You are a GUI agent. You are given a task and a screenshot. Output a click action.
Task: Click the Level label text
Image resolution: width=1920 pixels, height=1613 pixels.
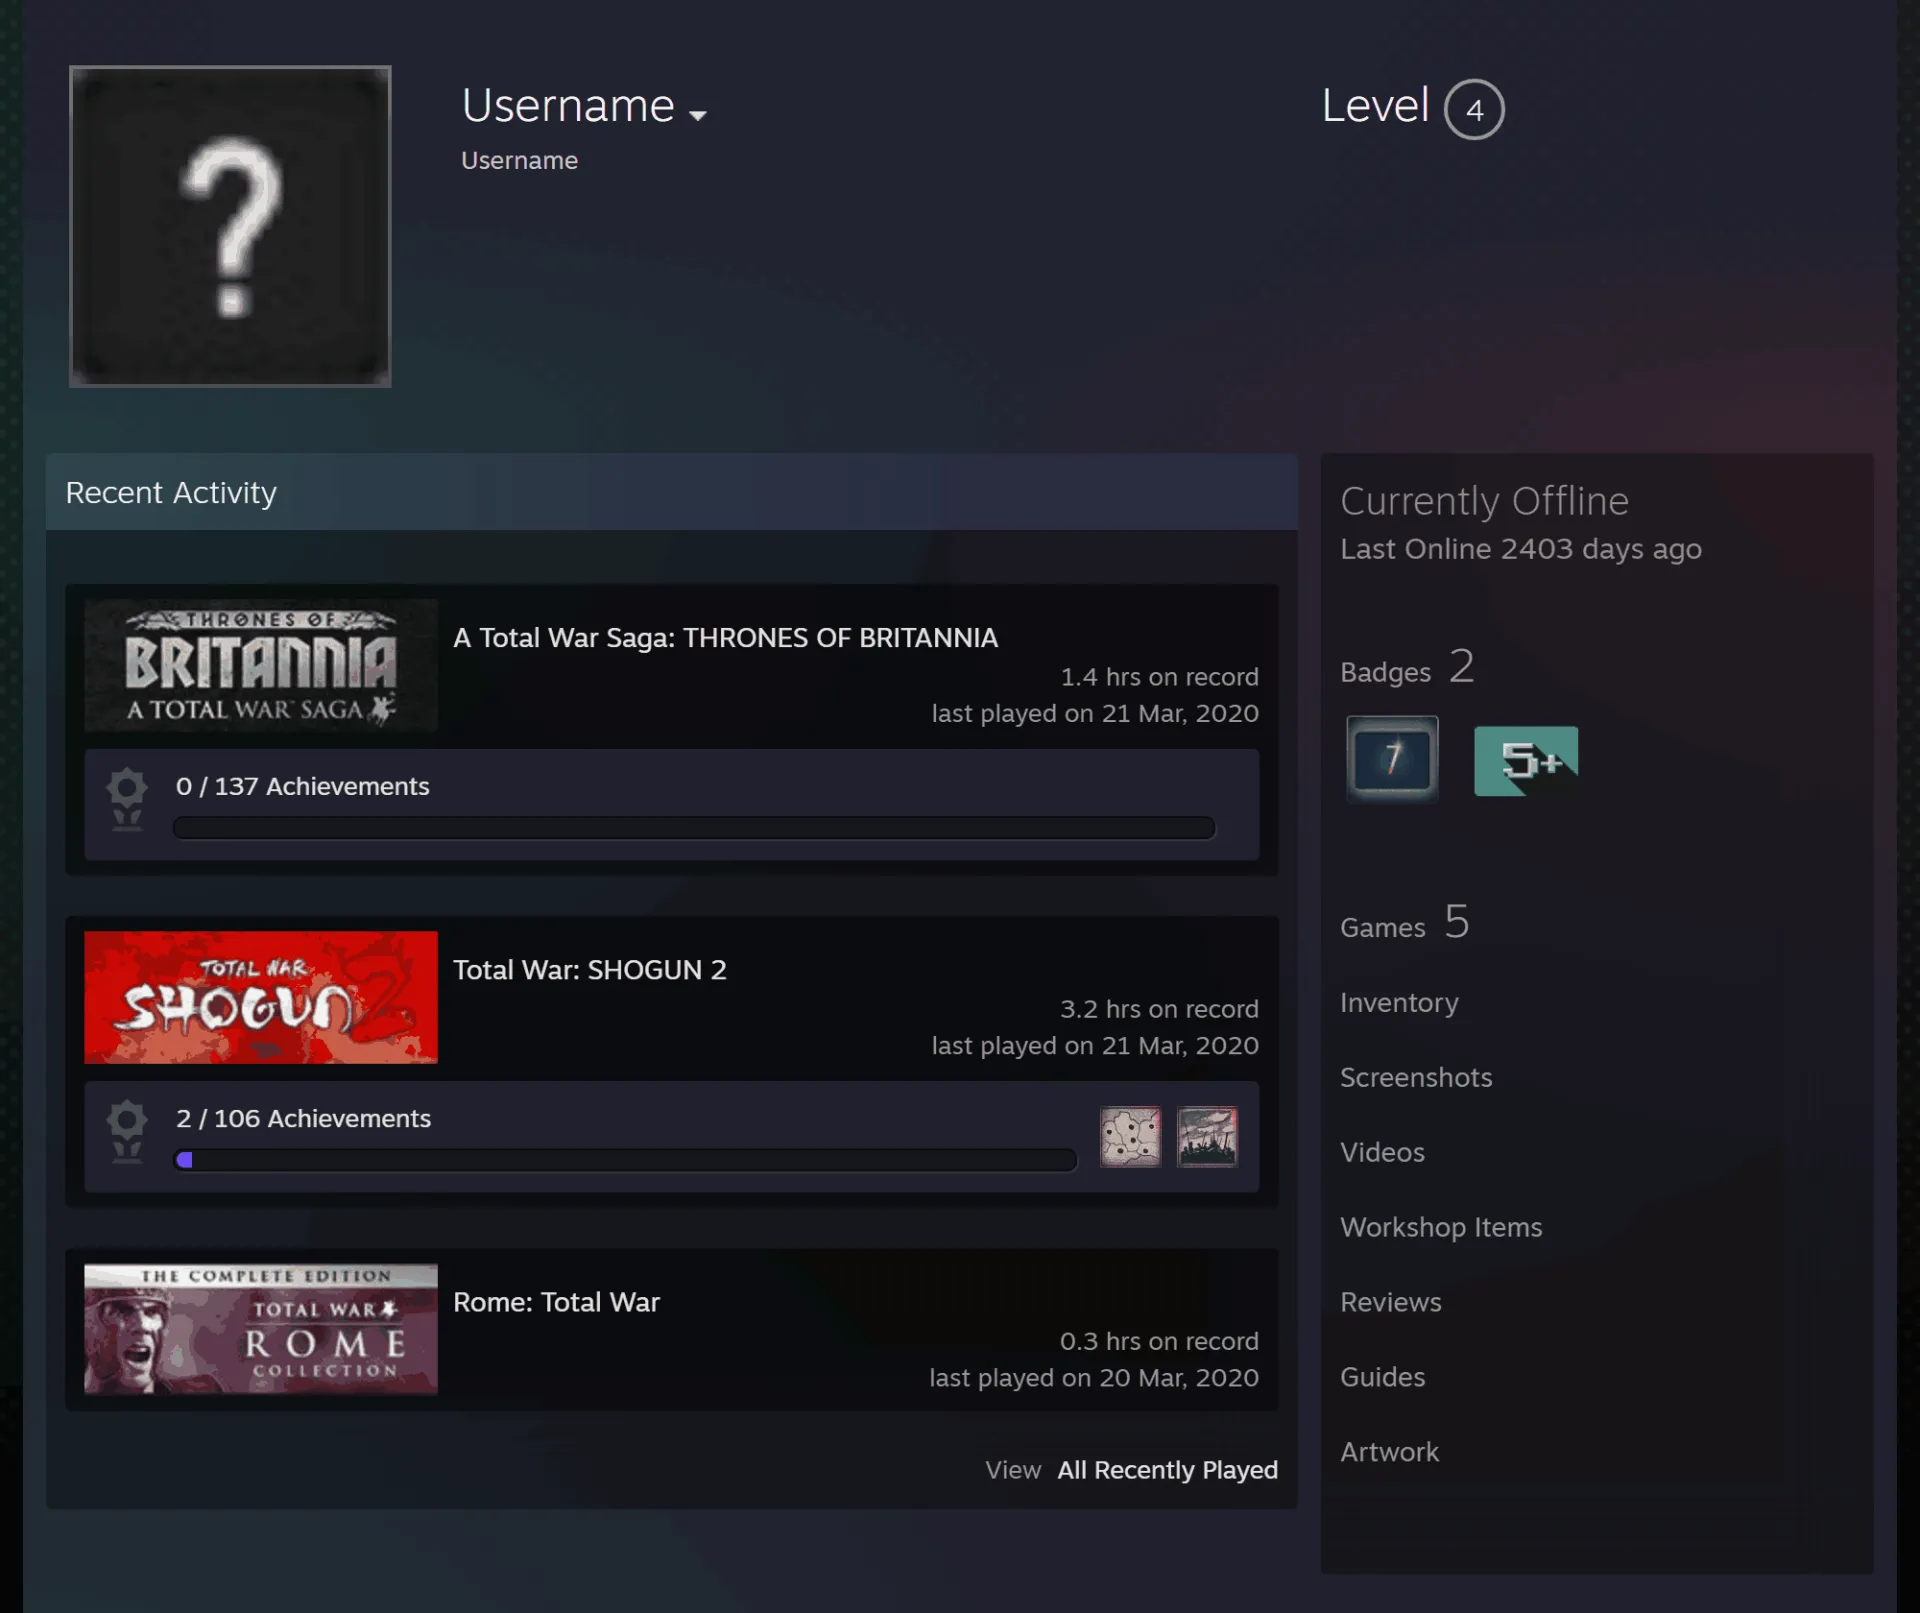click(1375, 105)
